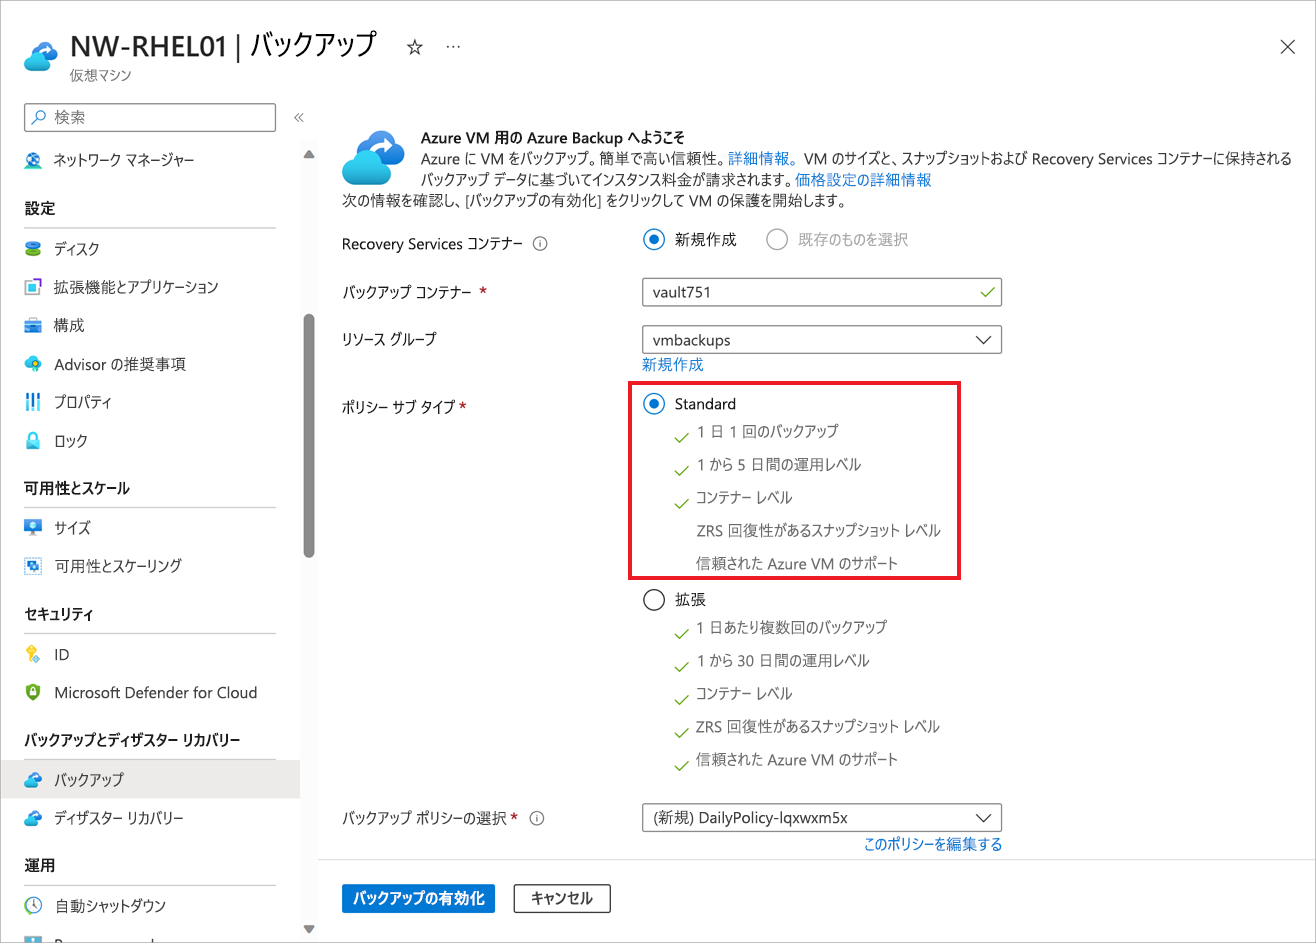Click the バックアップ cloud icon in sidebar
The width and height of the screenshot is (1316, 943).
pos(33,779)
